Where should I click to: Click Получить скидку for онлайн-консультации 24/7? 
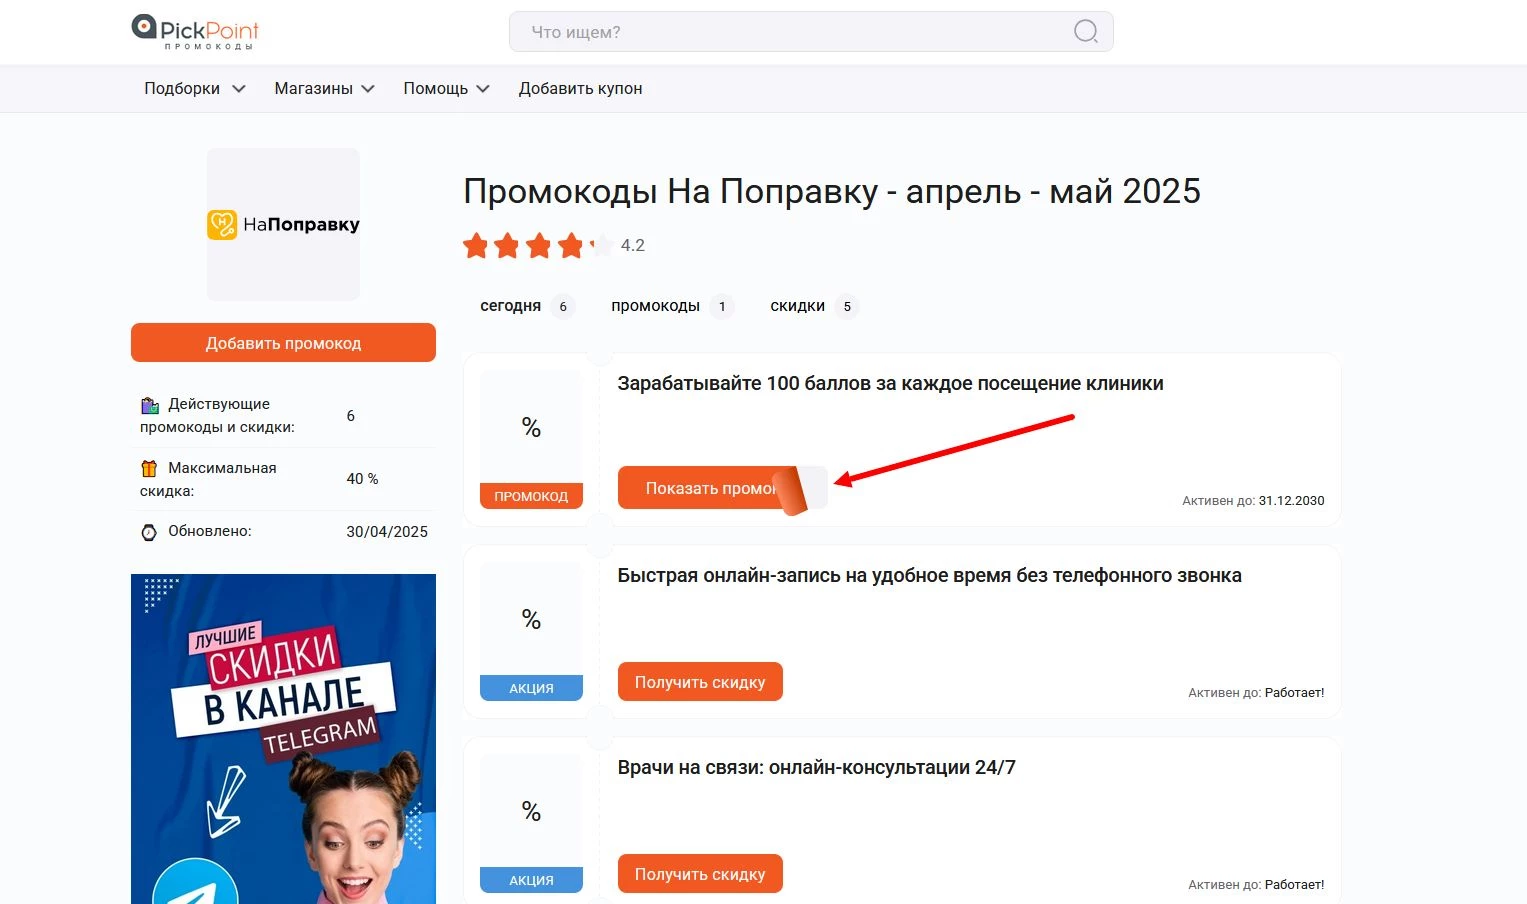(700, 874)
